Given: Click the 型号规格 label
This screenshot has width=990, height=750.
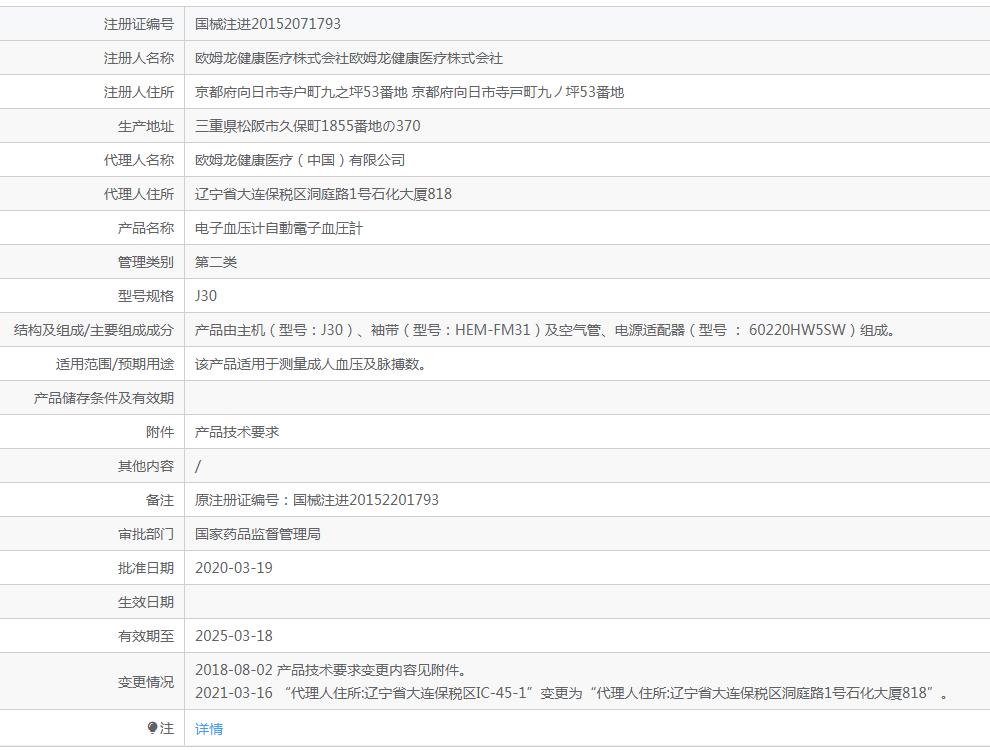Looking at the screenshot, I should click(x=146, y=296).
